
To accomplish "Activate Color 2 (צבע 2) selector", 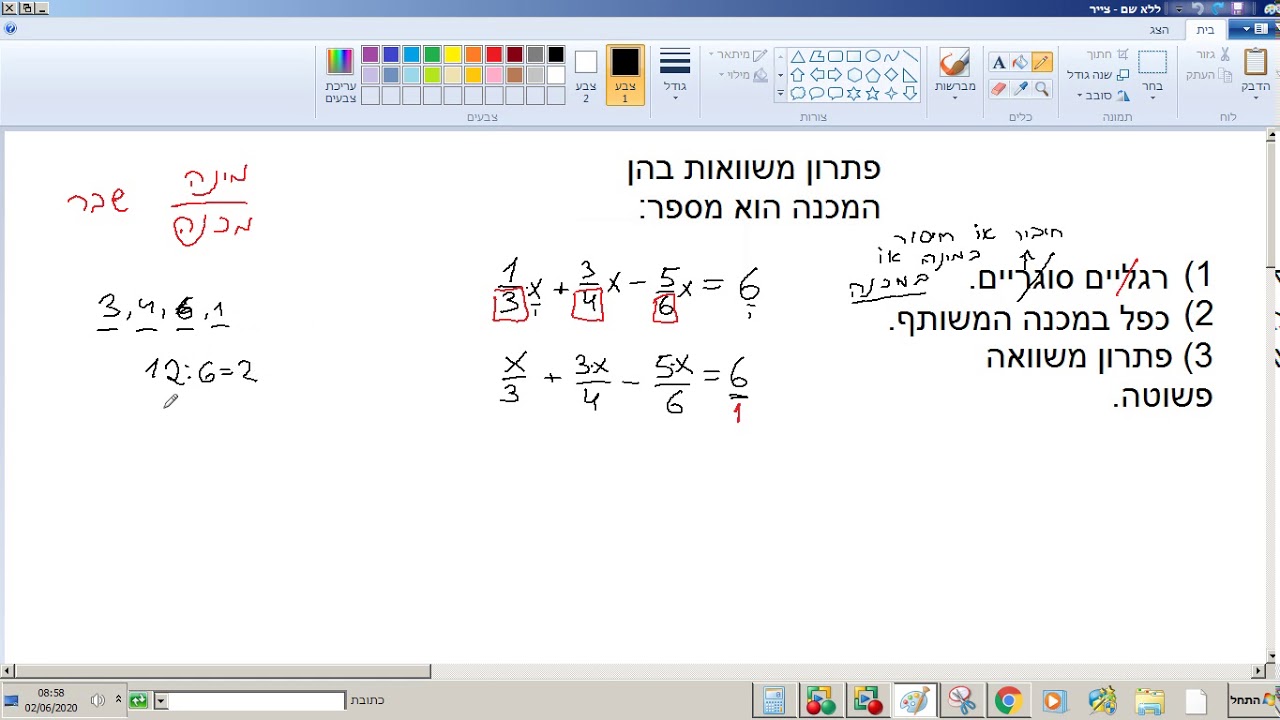I will pos(586,75).
